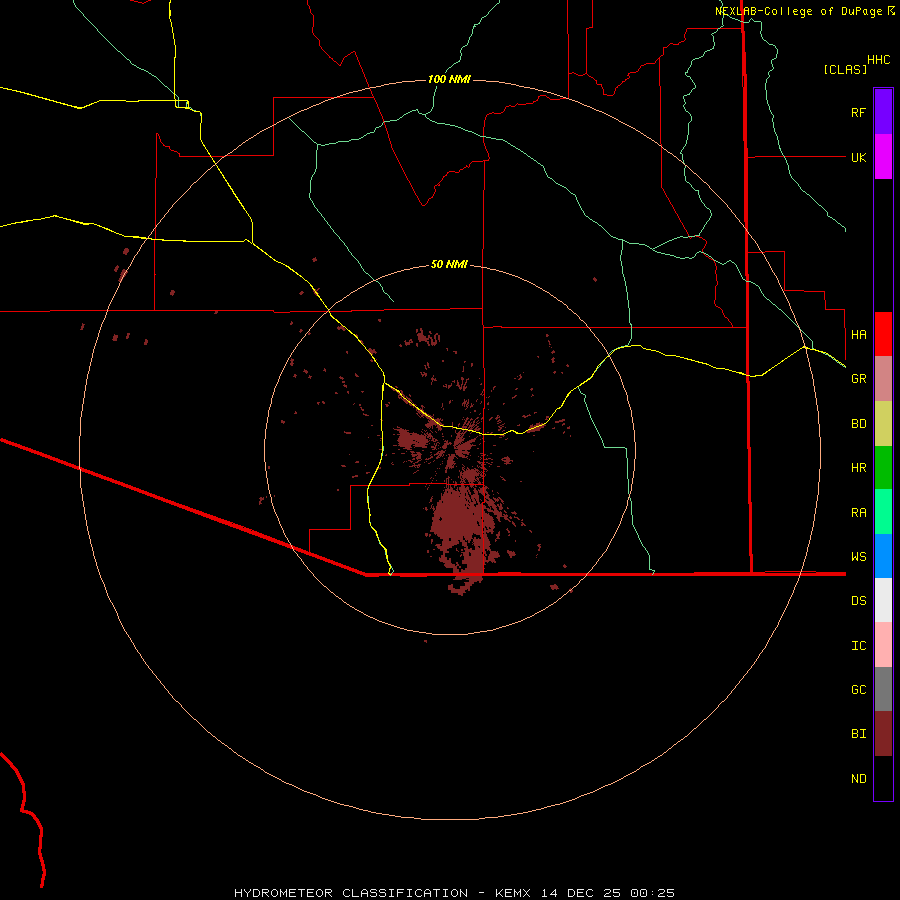Click the RF legend label
This screenshot has width=900, height=900.
[x=858, y=112]
